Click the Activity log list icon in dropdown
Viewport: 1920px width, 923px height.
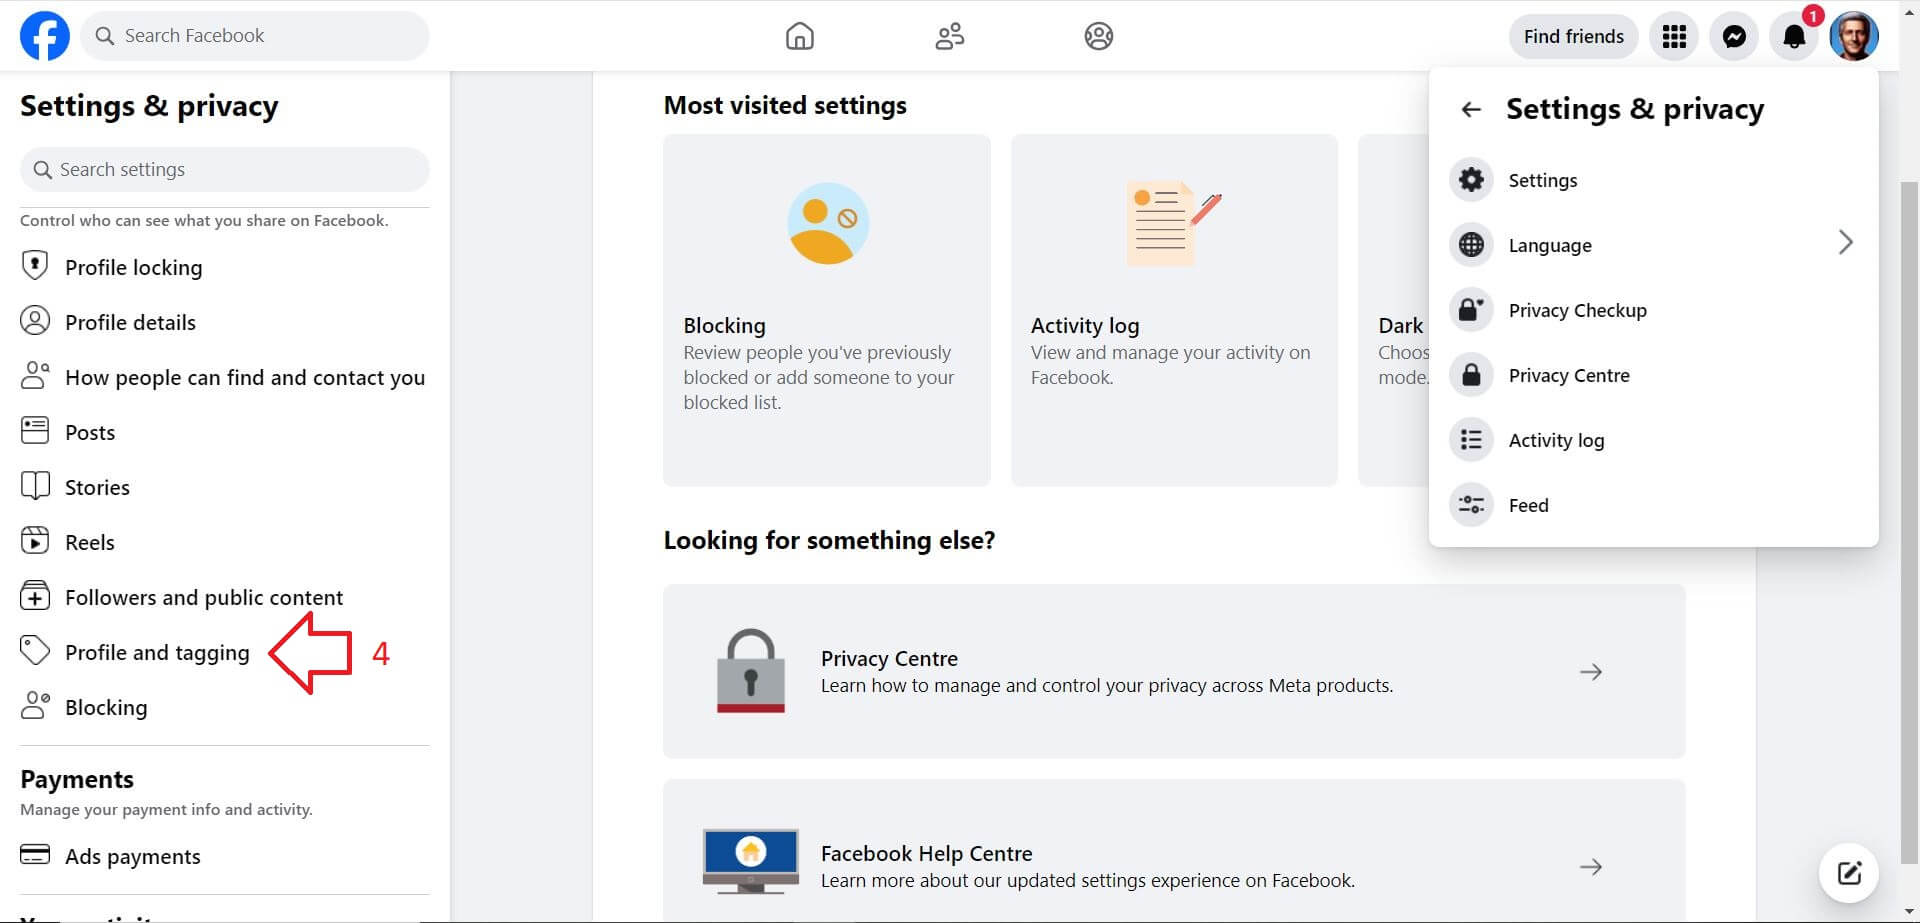tap(1471, 440)
